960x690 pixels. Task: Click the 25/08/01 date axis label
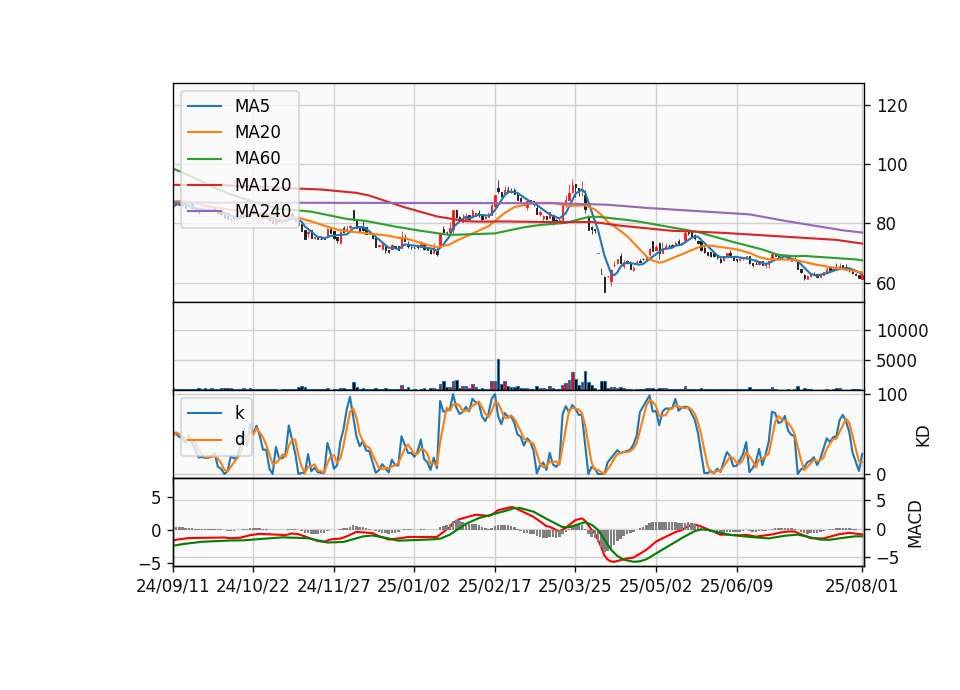point(861,586)
